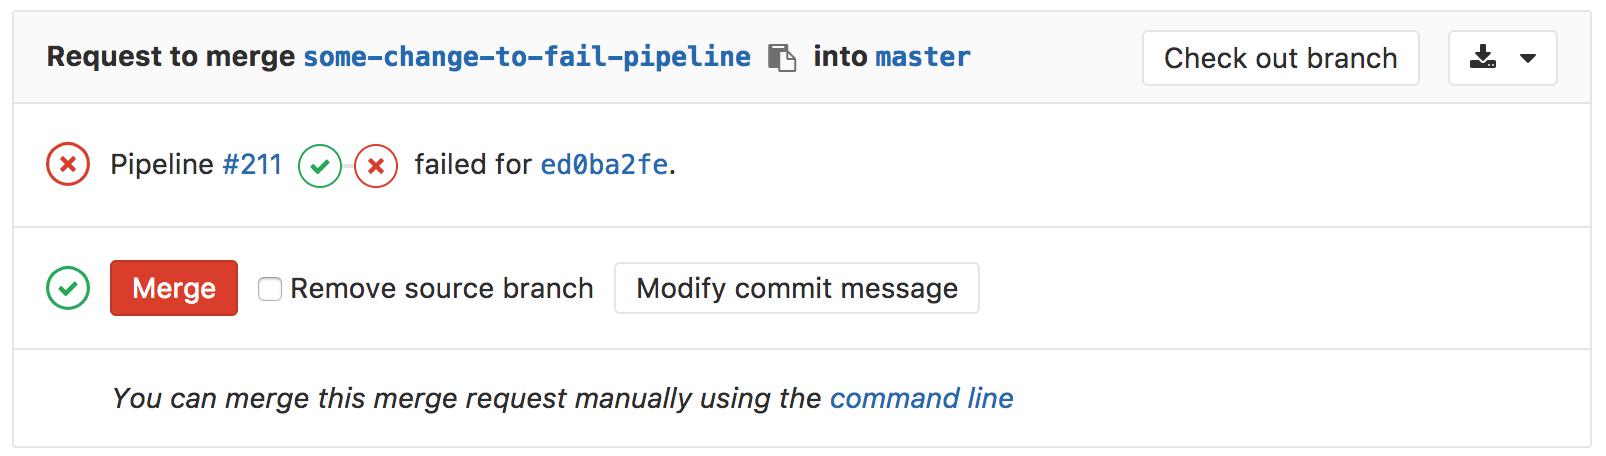Click the 'failed for' status text
This screenshot has height=456, width=1606.
472,164
